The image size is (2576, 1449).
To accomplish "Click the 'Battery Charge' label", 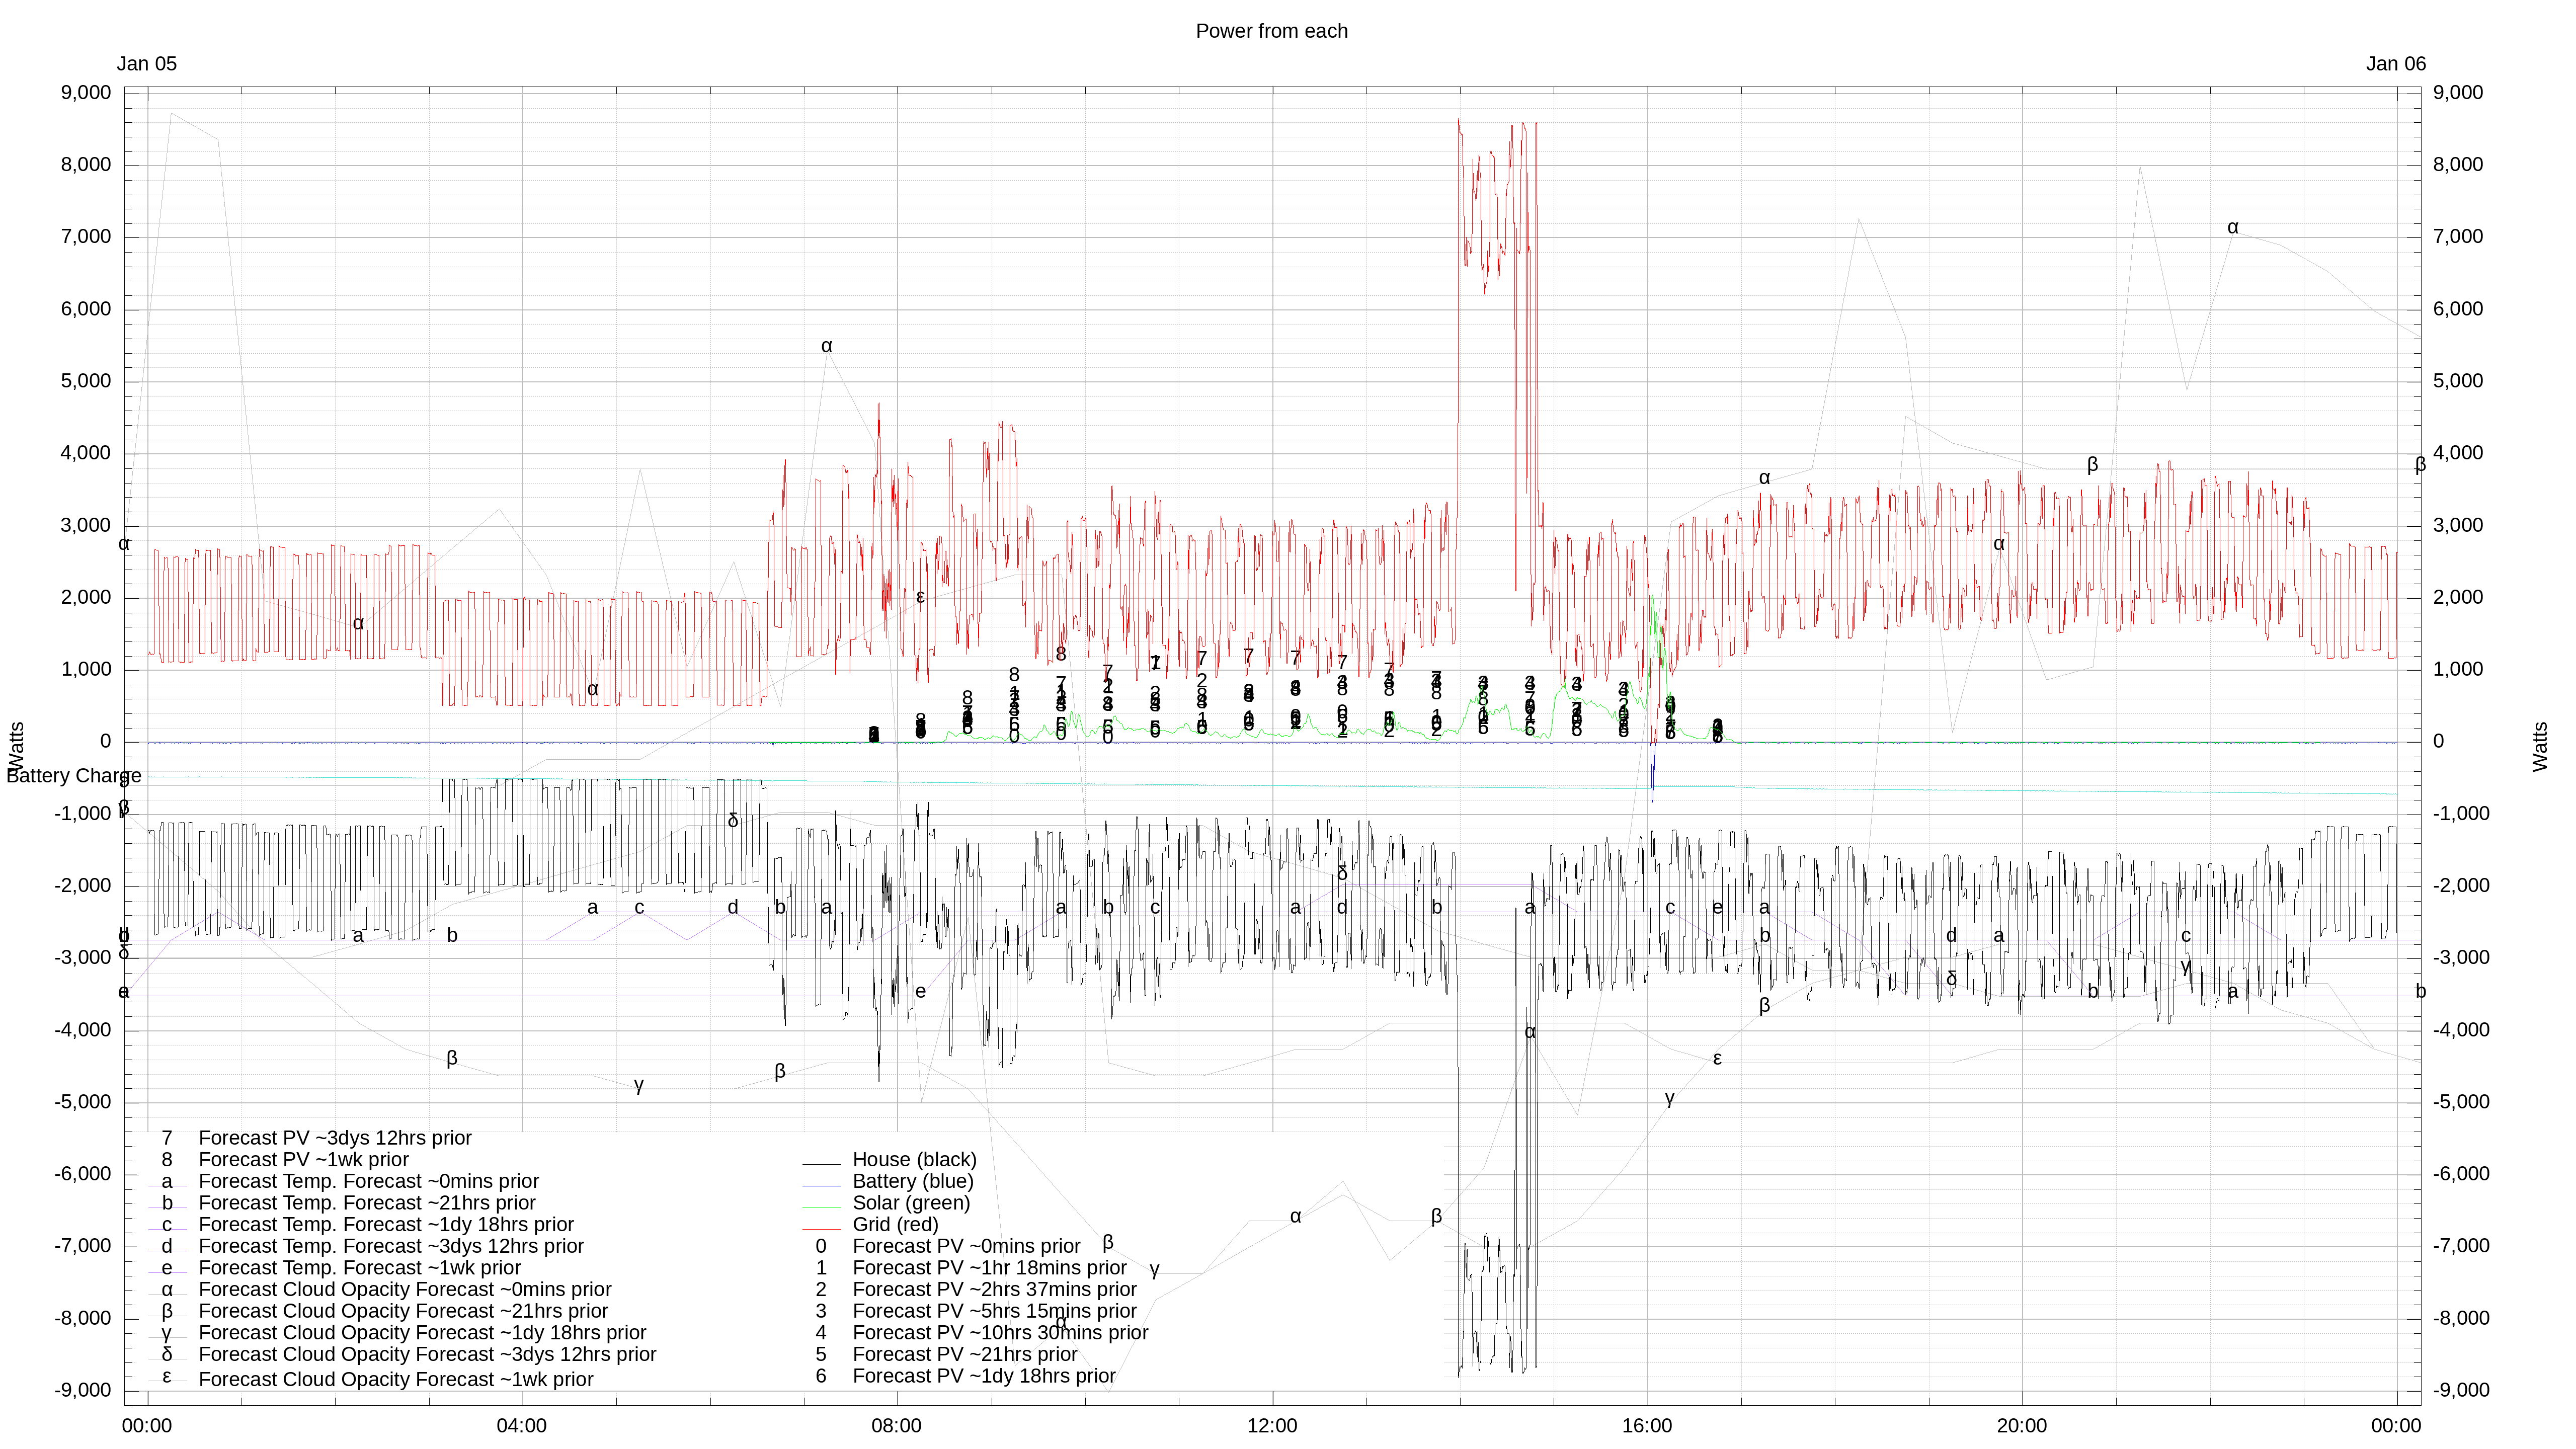I will tap(74, 776).
